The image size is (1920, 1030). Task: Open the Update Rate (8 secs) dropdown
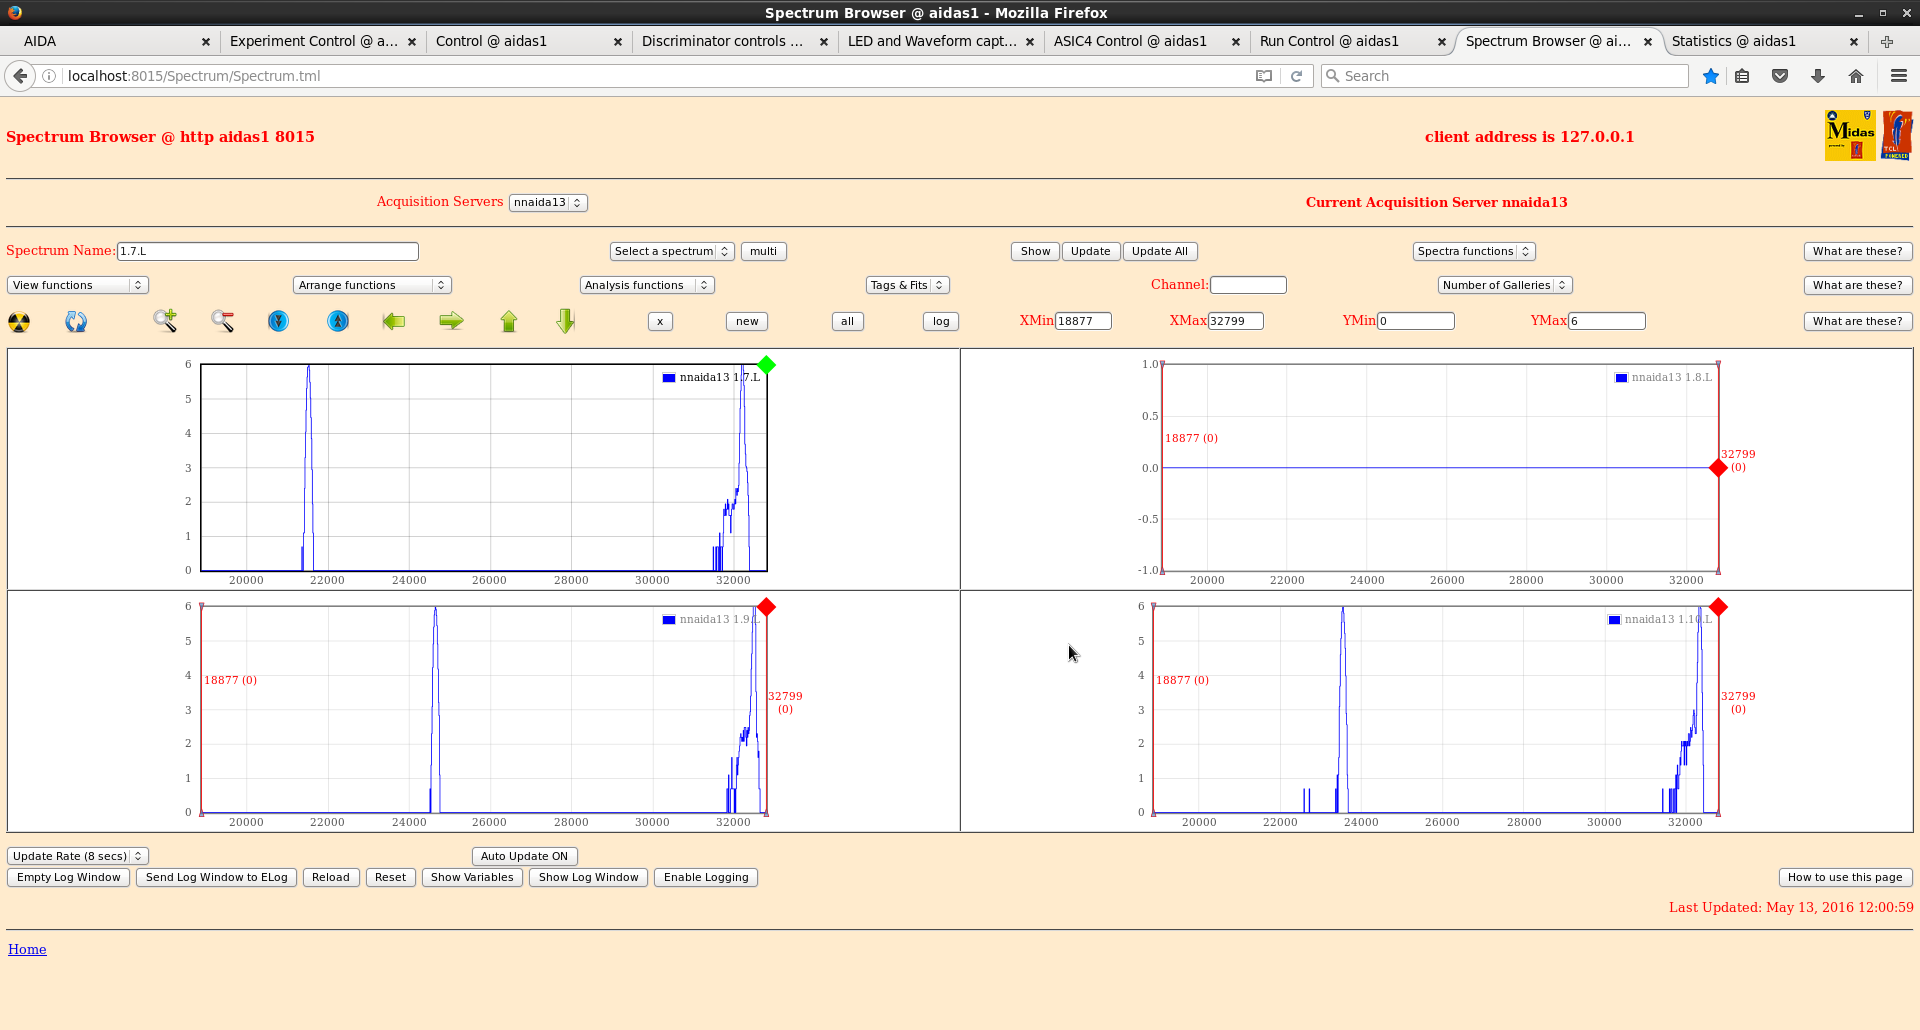(78, 857)
